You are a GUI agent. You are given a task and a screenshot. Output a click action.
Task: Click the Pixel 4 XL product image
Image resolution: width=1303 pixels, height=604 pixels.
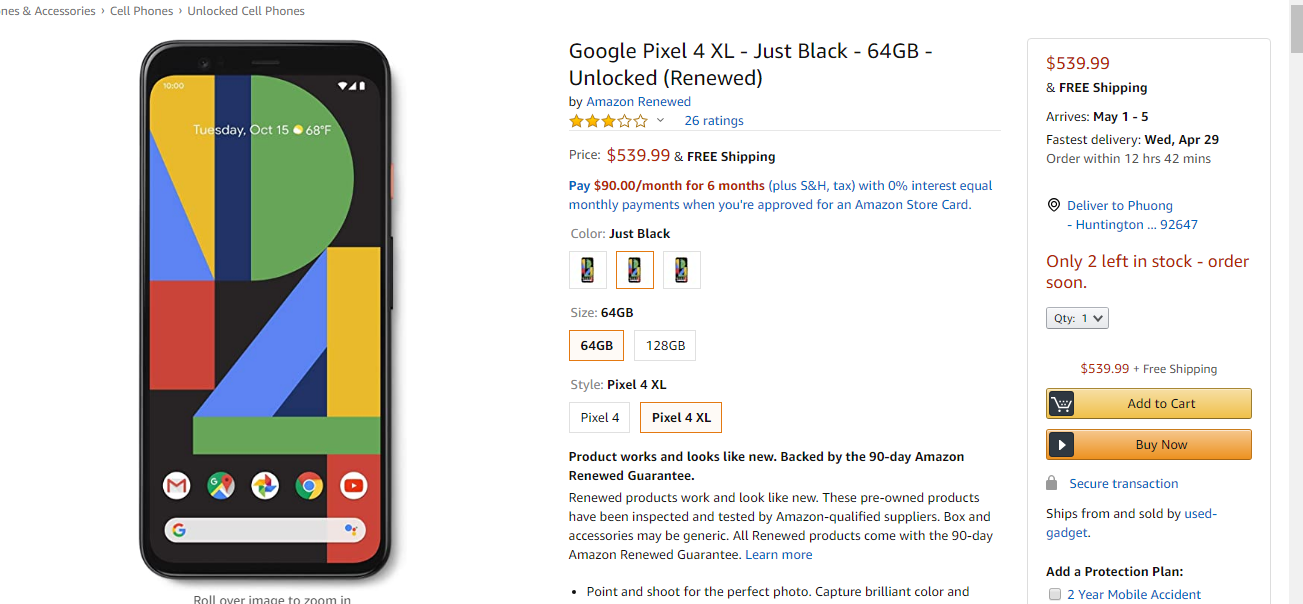[x=266, y=310]
